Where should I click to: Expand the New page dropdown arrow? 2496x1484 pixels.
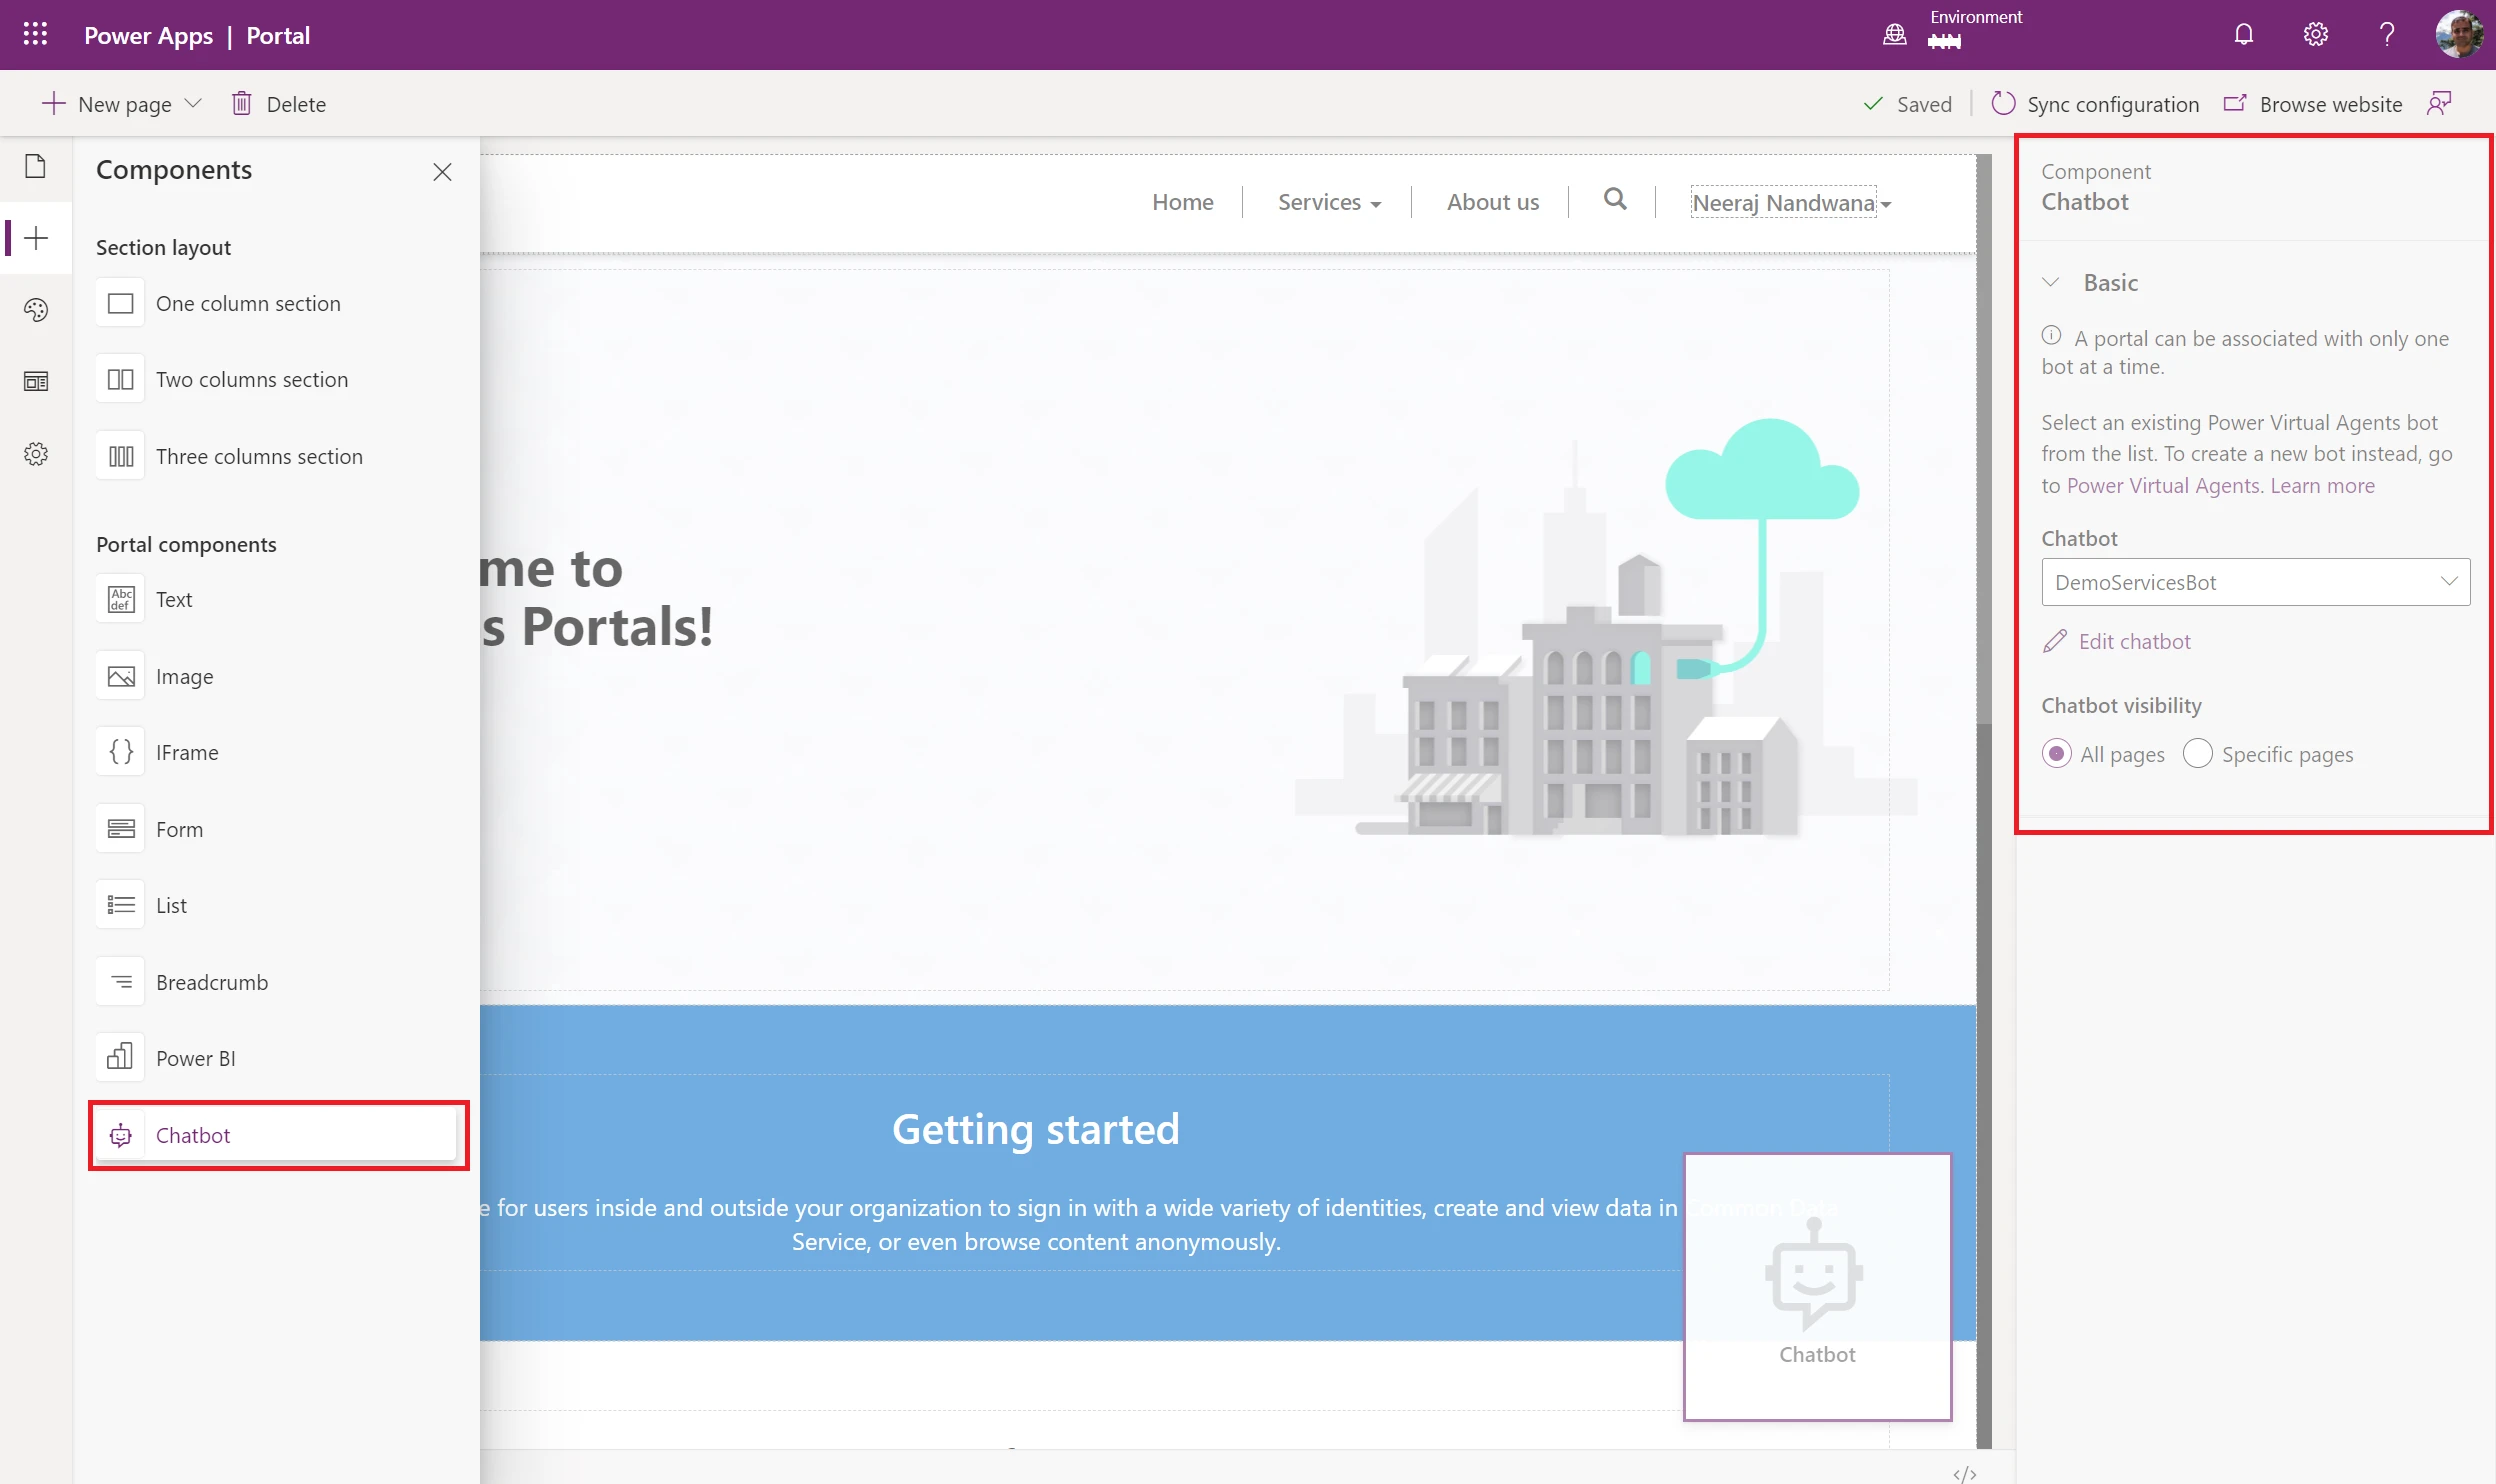(194, 104)
